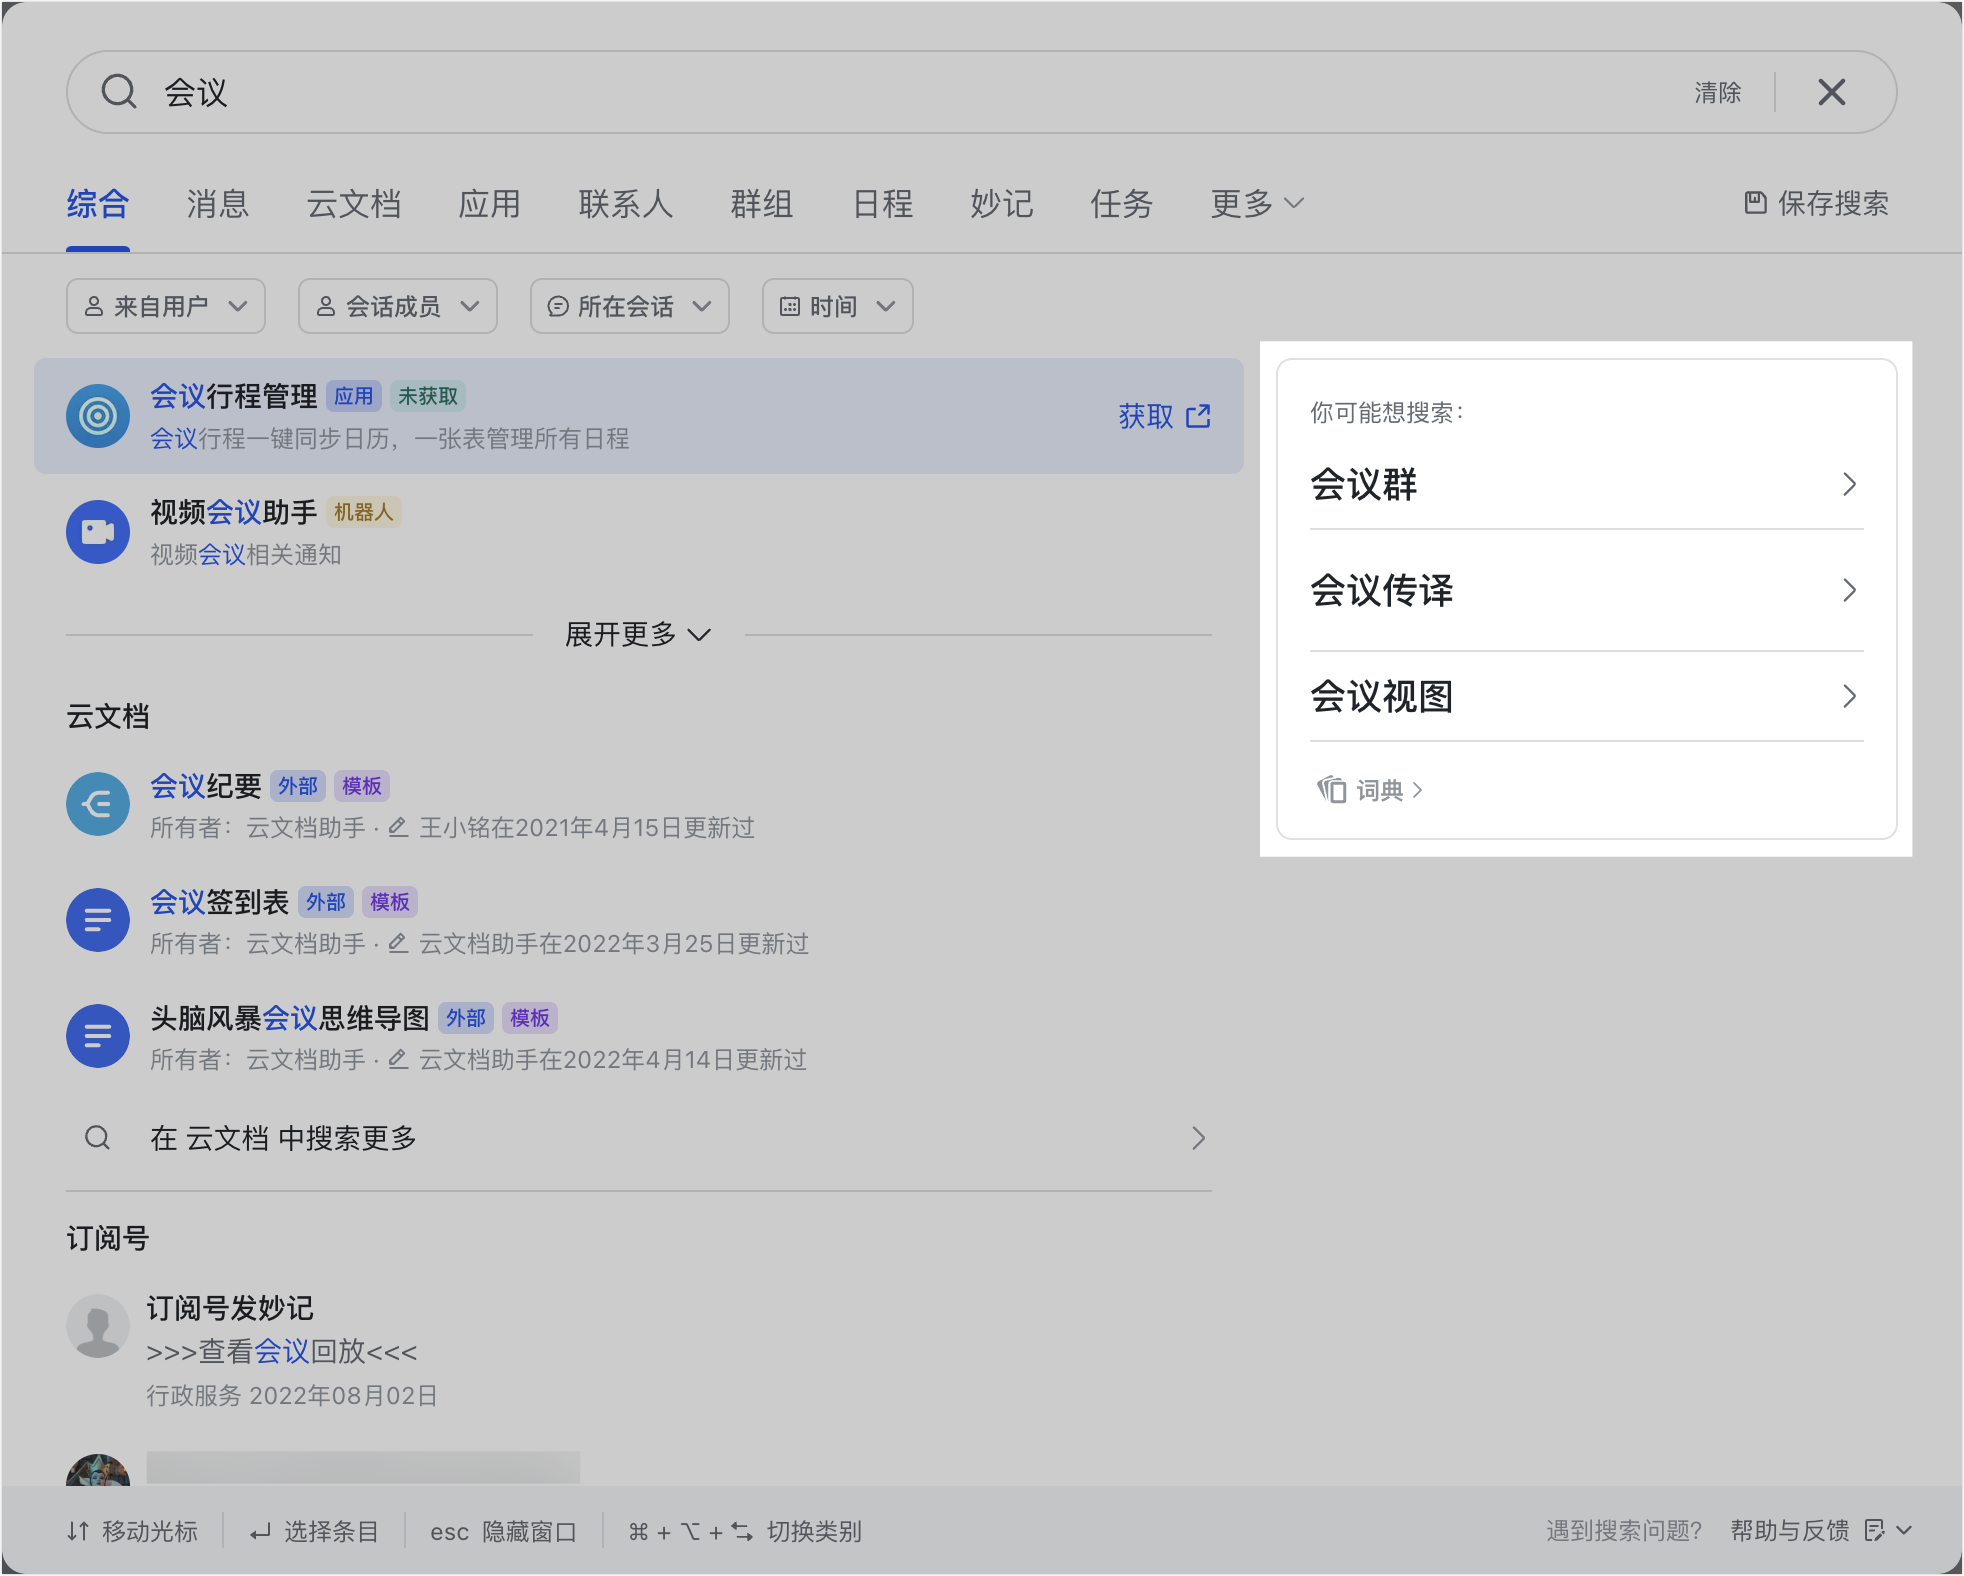Click the 移动光标 hint in footer

click(x=132, y=1531)
